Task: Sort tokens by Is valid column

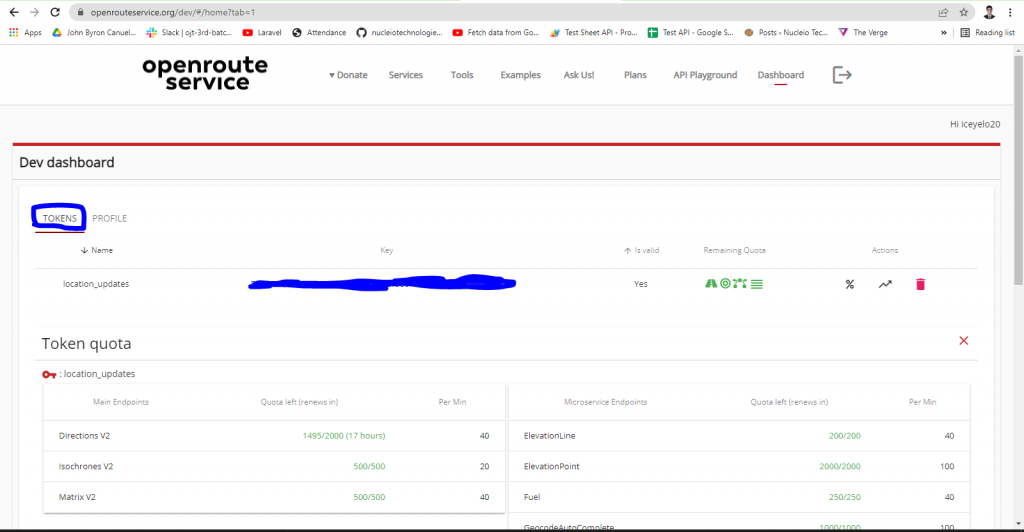Action: click(641, 250)
